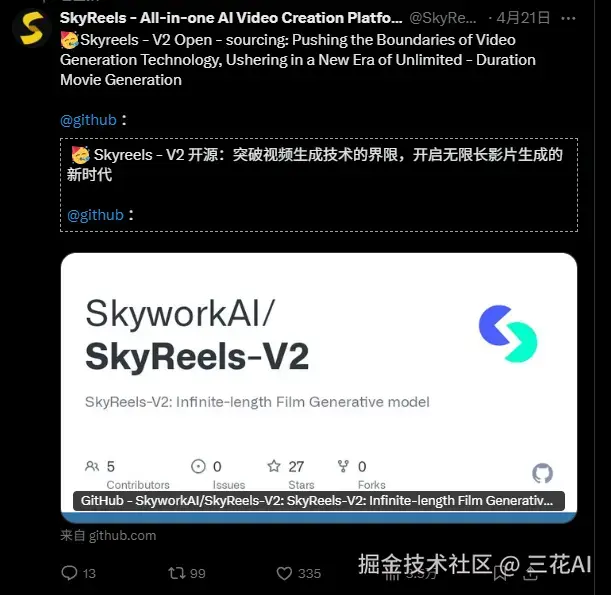Viewport: 611px width, 595px height.
Task: Click the views analytics icon
Action: pos(392,574)
